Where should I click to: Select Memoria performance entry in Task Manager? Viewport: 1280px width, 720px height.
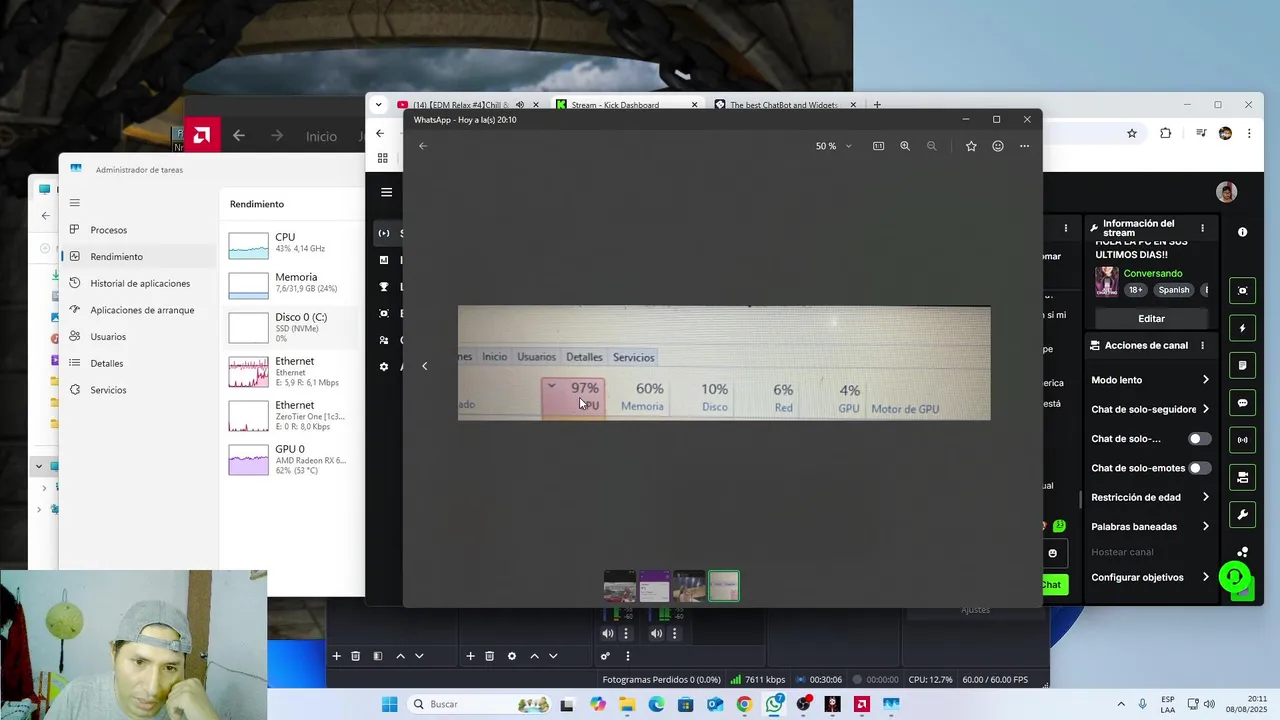[290, 284]
